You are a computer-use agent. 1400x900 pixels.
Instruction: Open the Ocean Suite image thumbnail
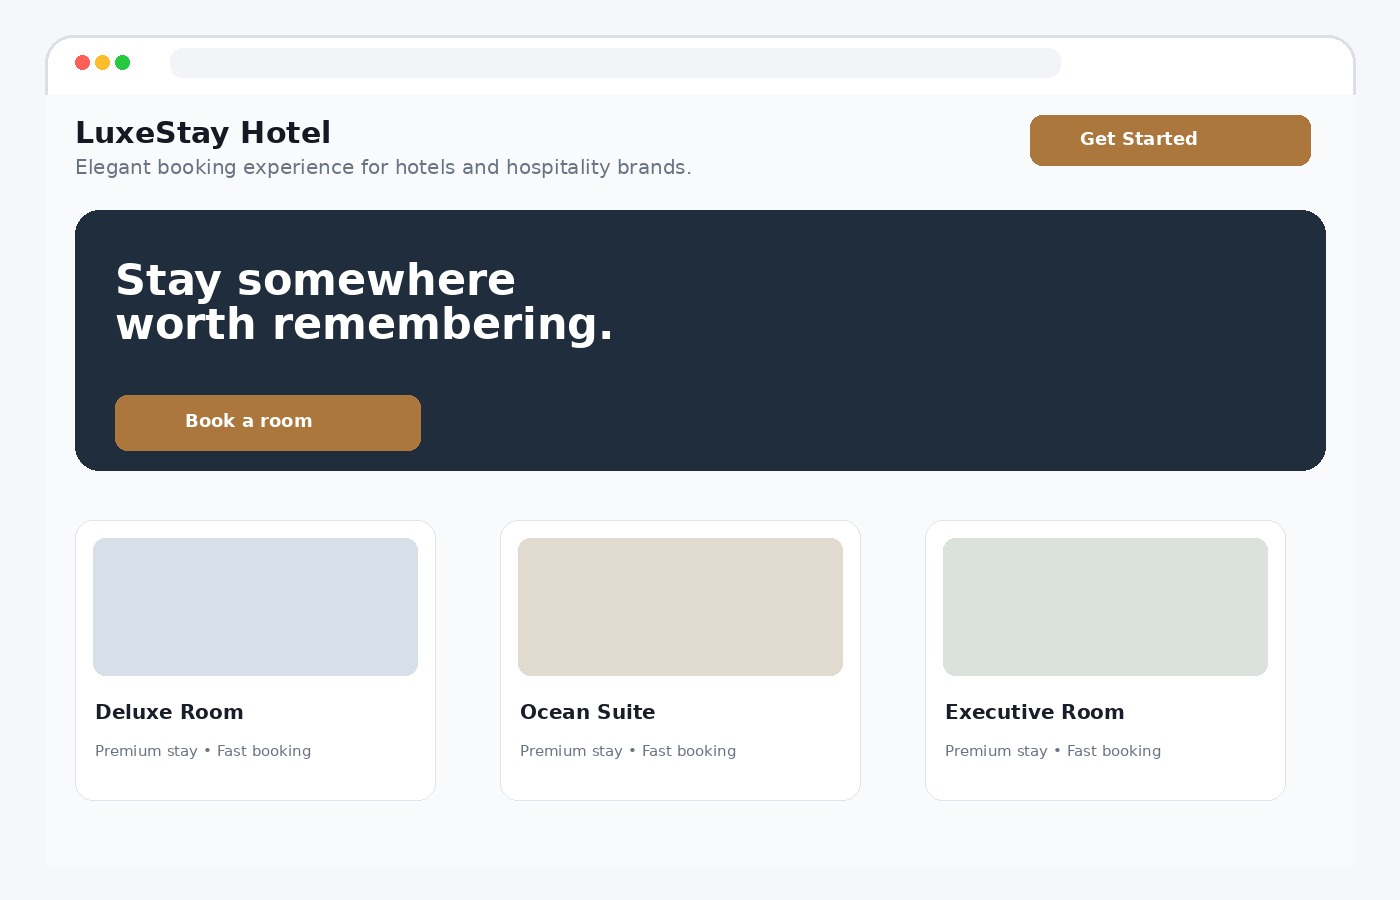coord(680,607)
